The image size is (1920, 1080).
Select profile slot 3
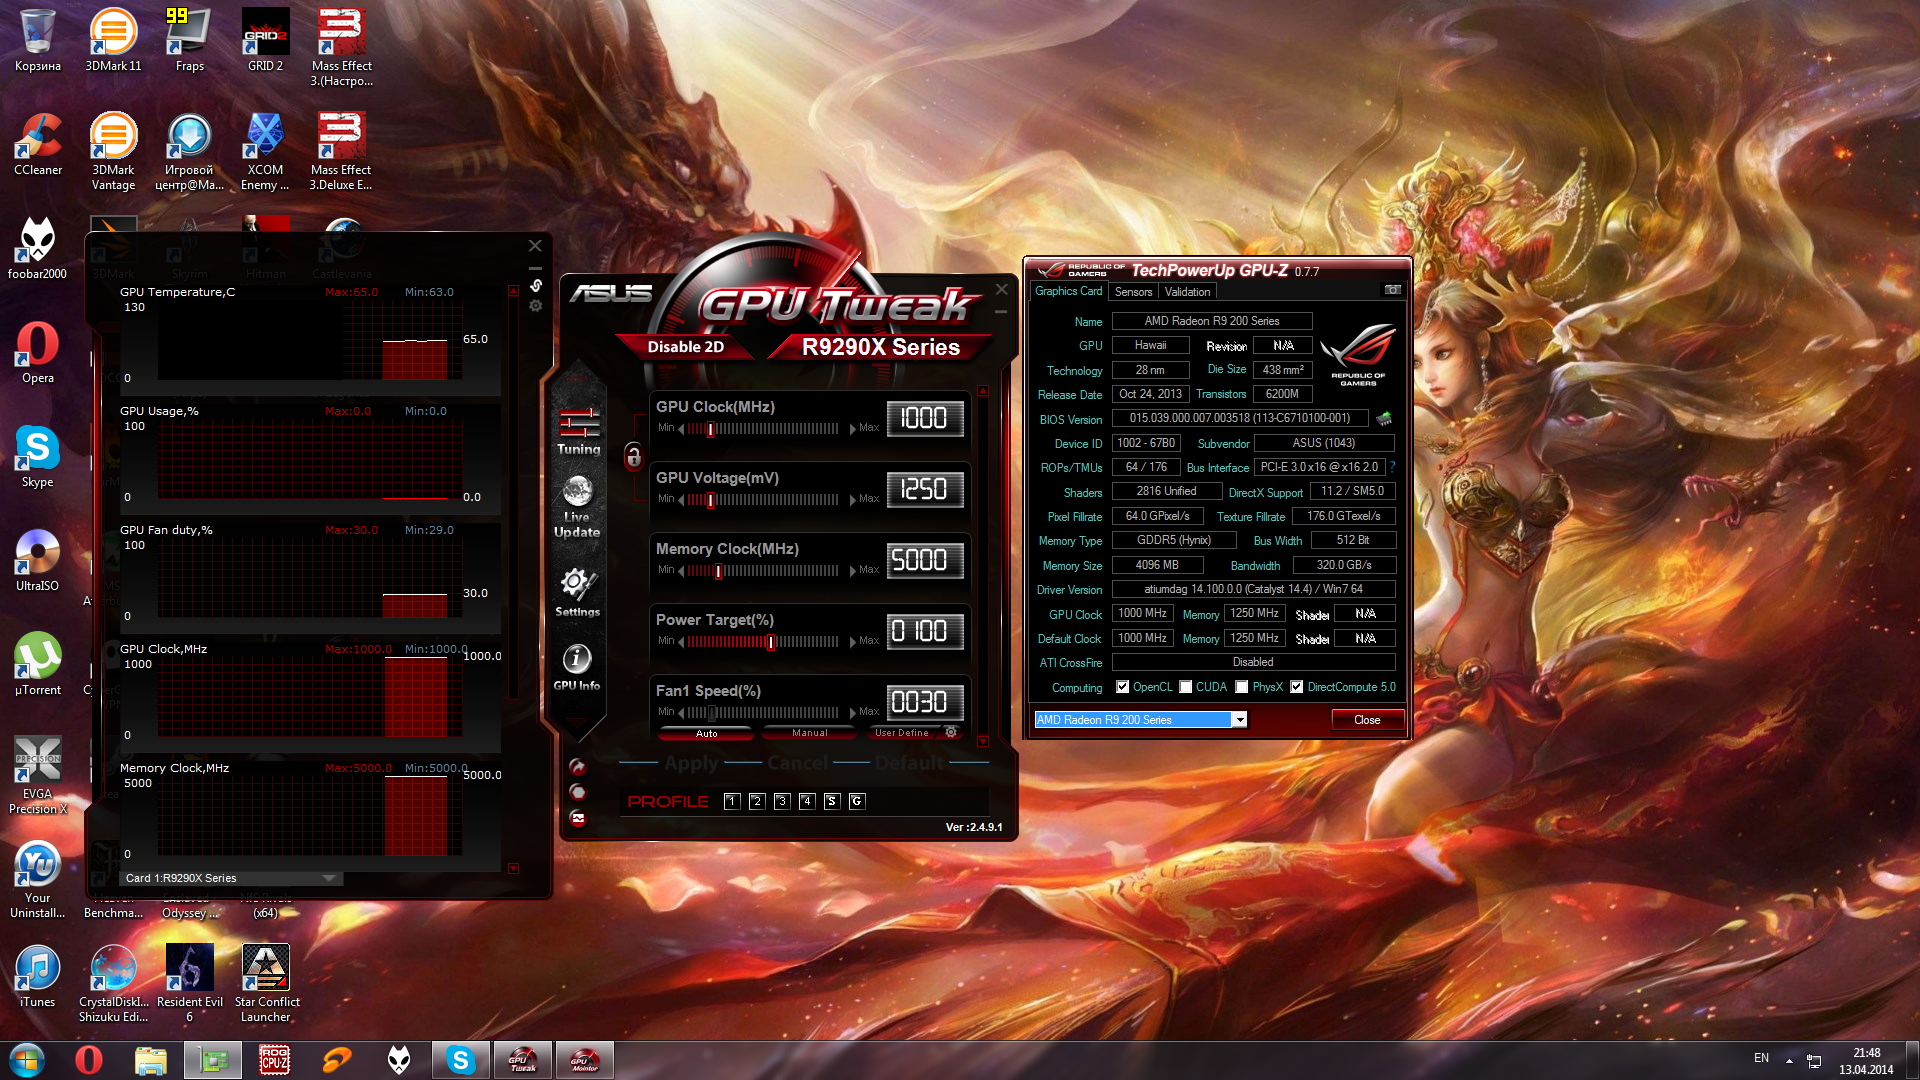coord(782,801)
